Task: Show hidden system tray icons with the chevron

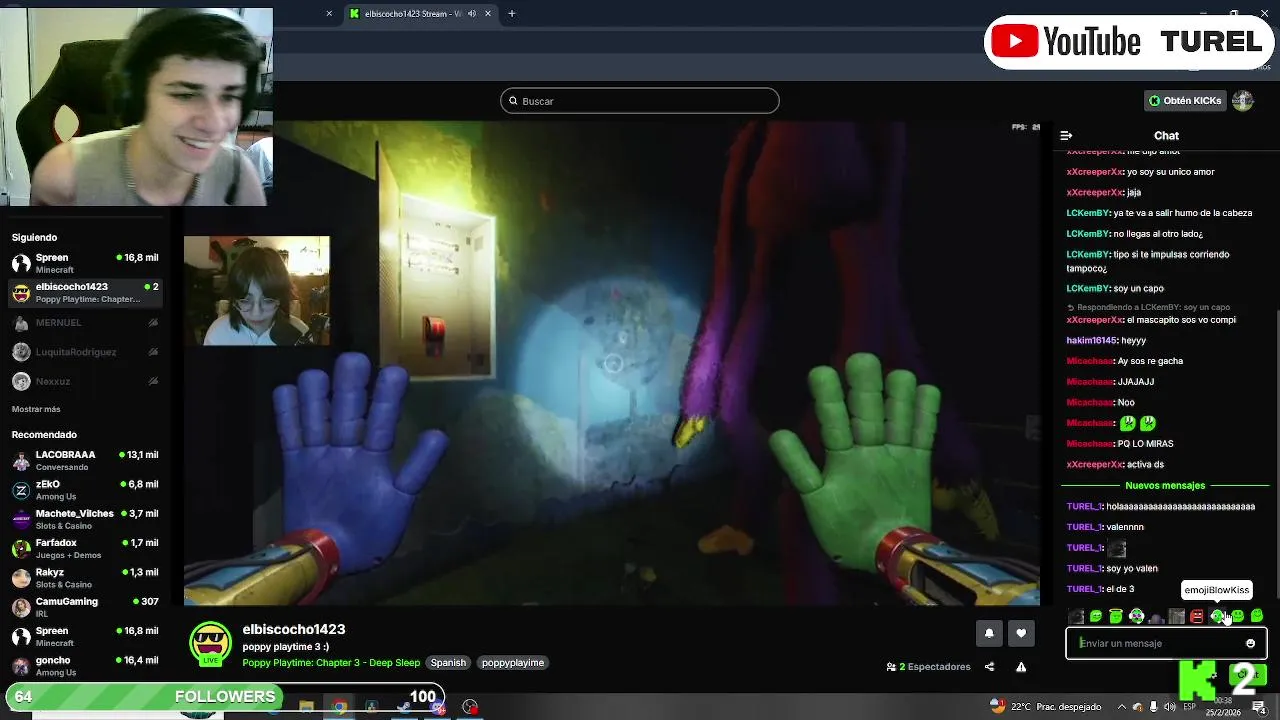Action: (x=1121, y=707)
